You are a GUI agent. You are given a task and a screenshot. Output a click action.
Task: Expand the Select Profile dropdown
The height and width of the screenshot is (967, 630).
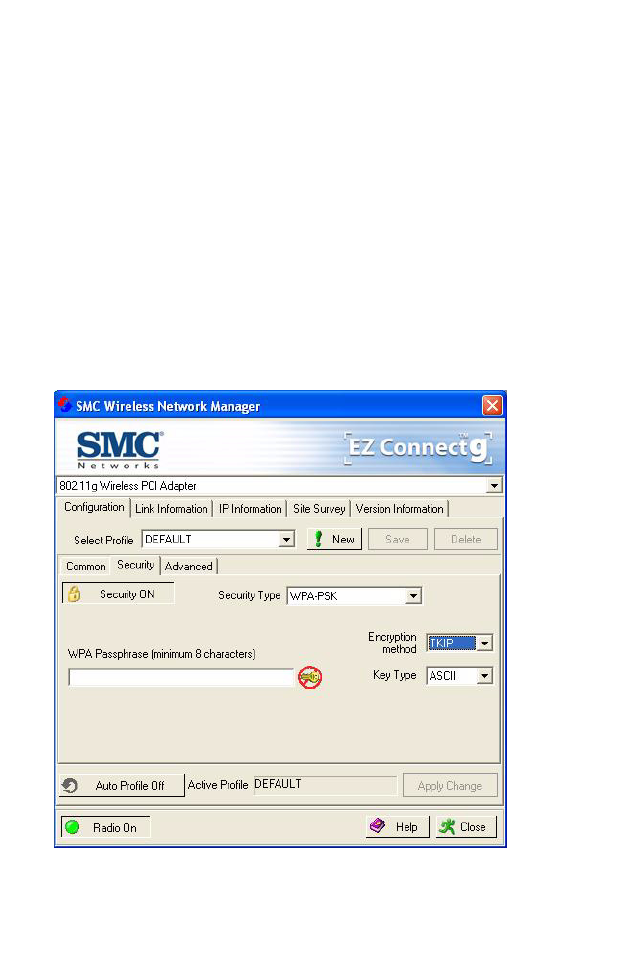(x=286, y=540)
